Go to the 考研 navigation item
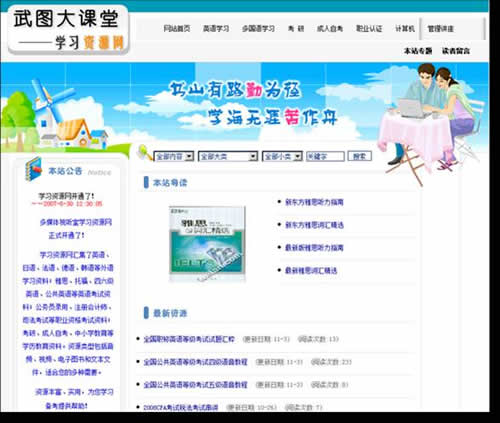The height and width of the screenshot is (423, 500). (296, 29)
